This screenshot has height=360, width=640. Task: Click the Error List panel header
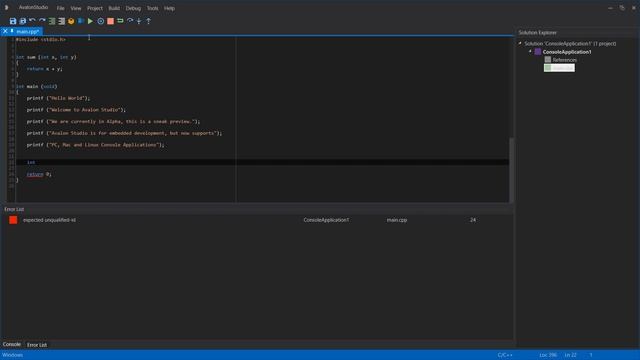14,209
